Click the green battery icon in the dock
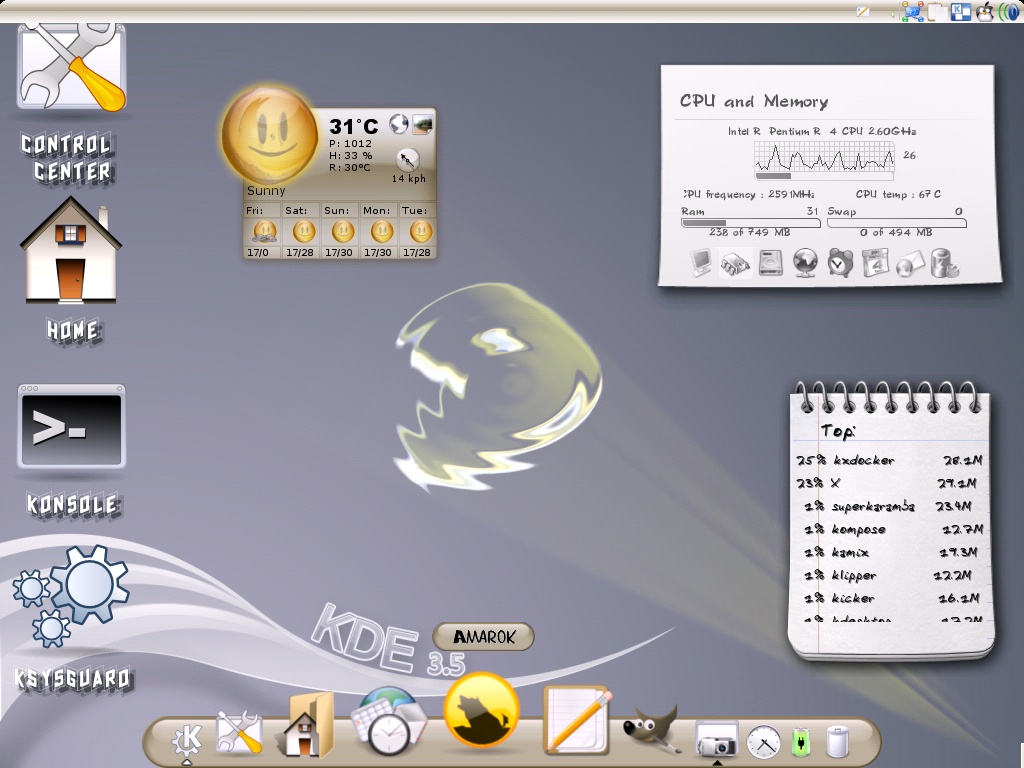The image size is (1024, 768). (801, 741)
